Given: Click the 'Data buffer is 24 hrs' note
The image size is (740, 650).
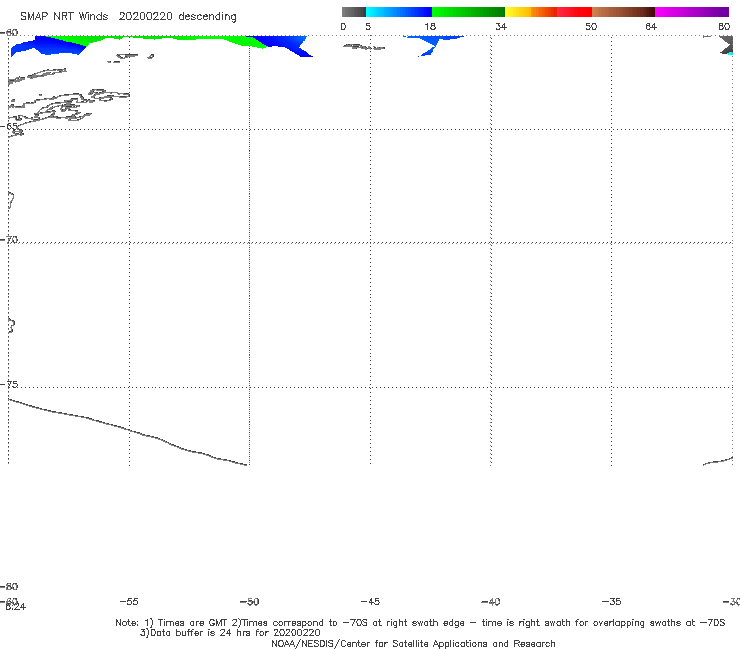Looking at the screenshot, I should tap(230, 633).
